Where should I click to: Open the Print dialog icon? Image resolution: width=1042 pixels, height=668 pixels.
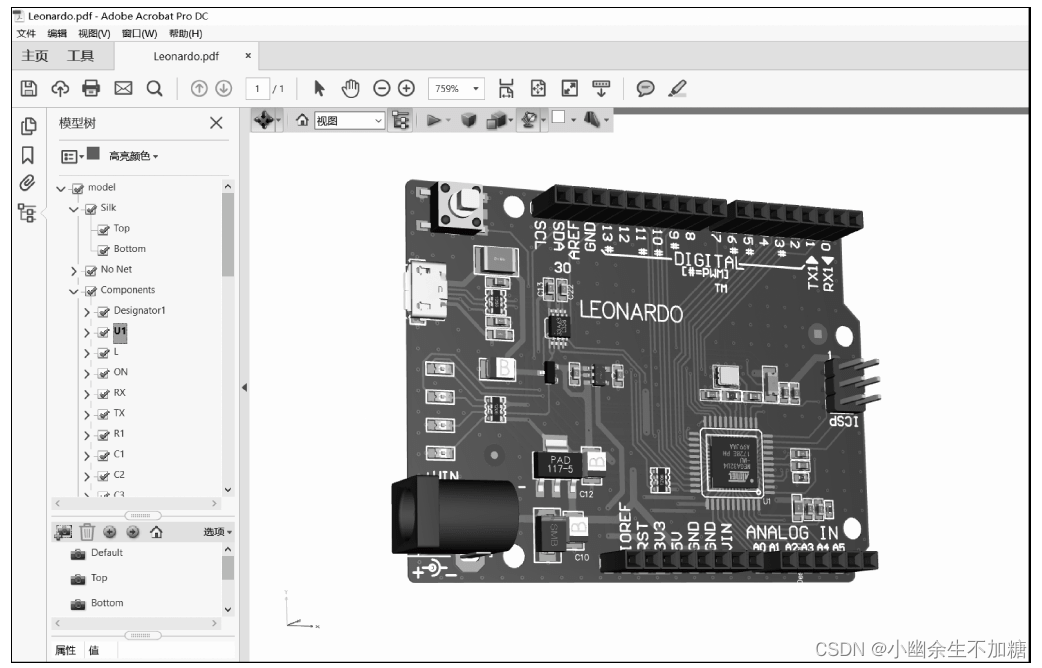[90, 88]
